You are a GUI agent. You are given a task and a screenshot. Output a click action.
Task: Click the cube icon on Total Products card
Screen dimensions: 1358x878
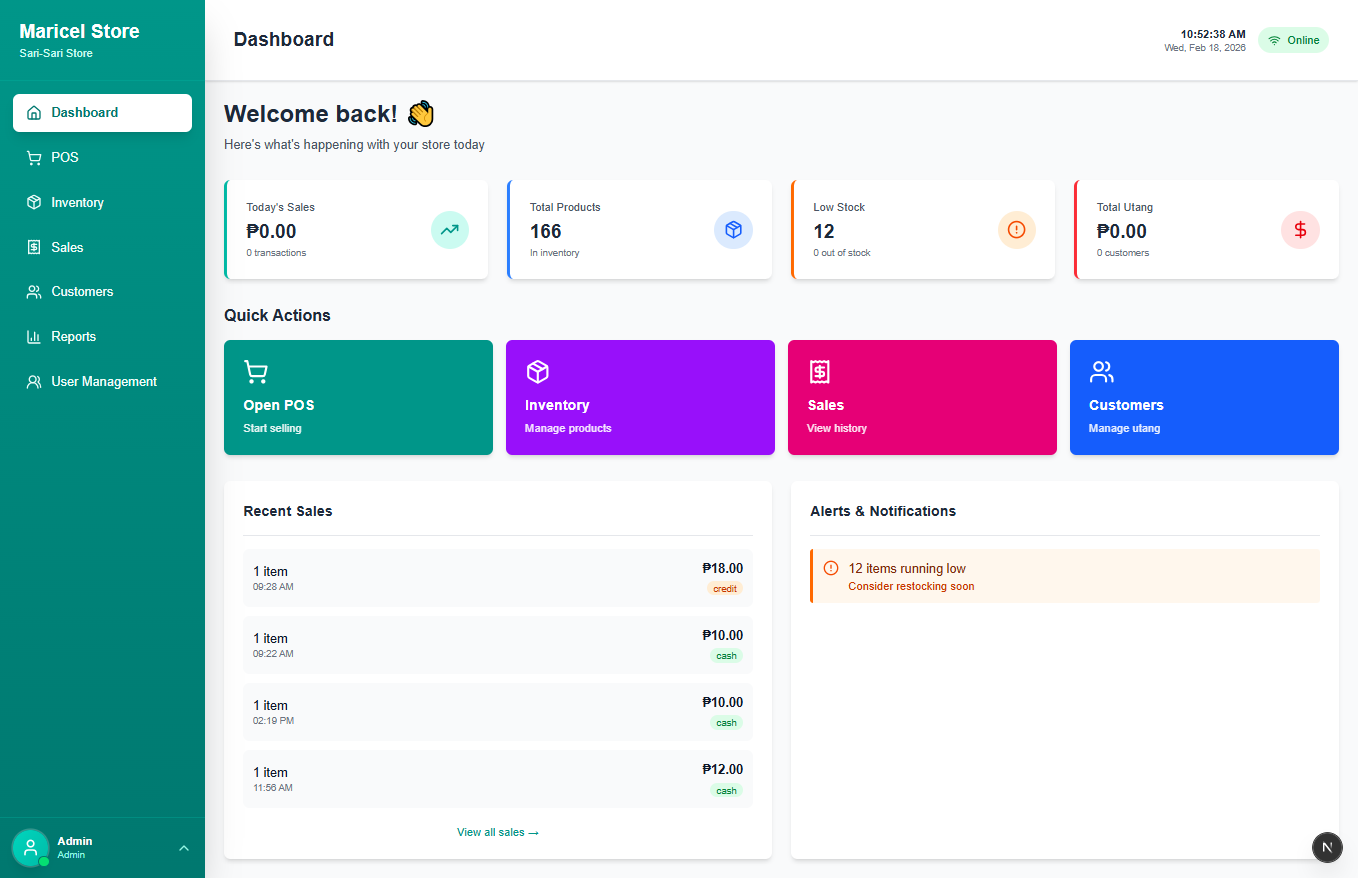(x=733, y=230)
